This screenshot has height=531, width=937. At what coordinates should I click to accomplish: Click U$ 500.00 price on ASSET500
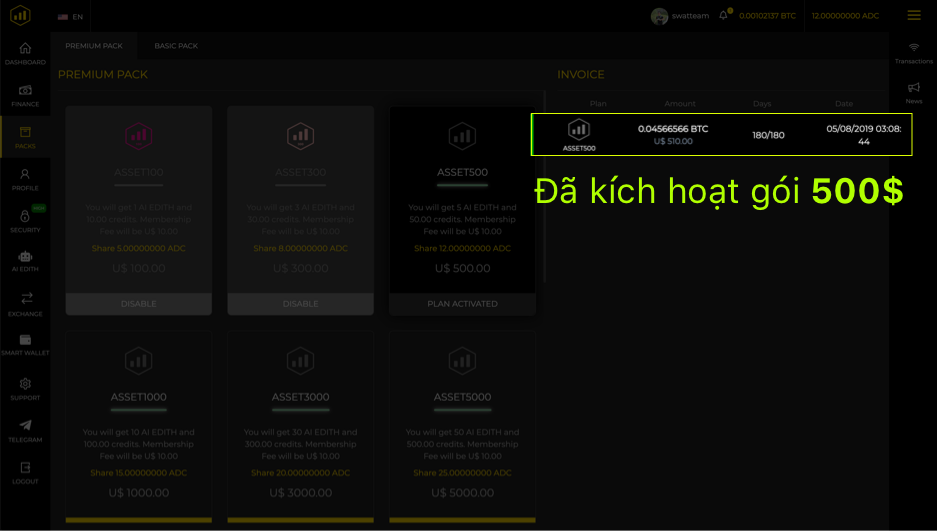coord(463,268)
